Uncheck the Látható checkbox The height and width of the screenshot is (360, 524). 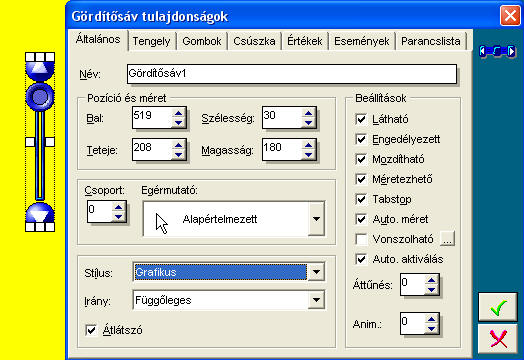tap(361, 119)
